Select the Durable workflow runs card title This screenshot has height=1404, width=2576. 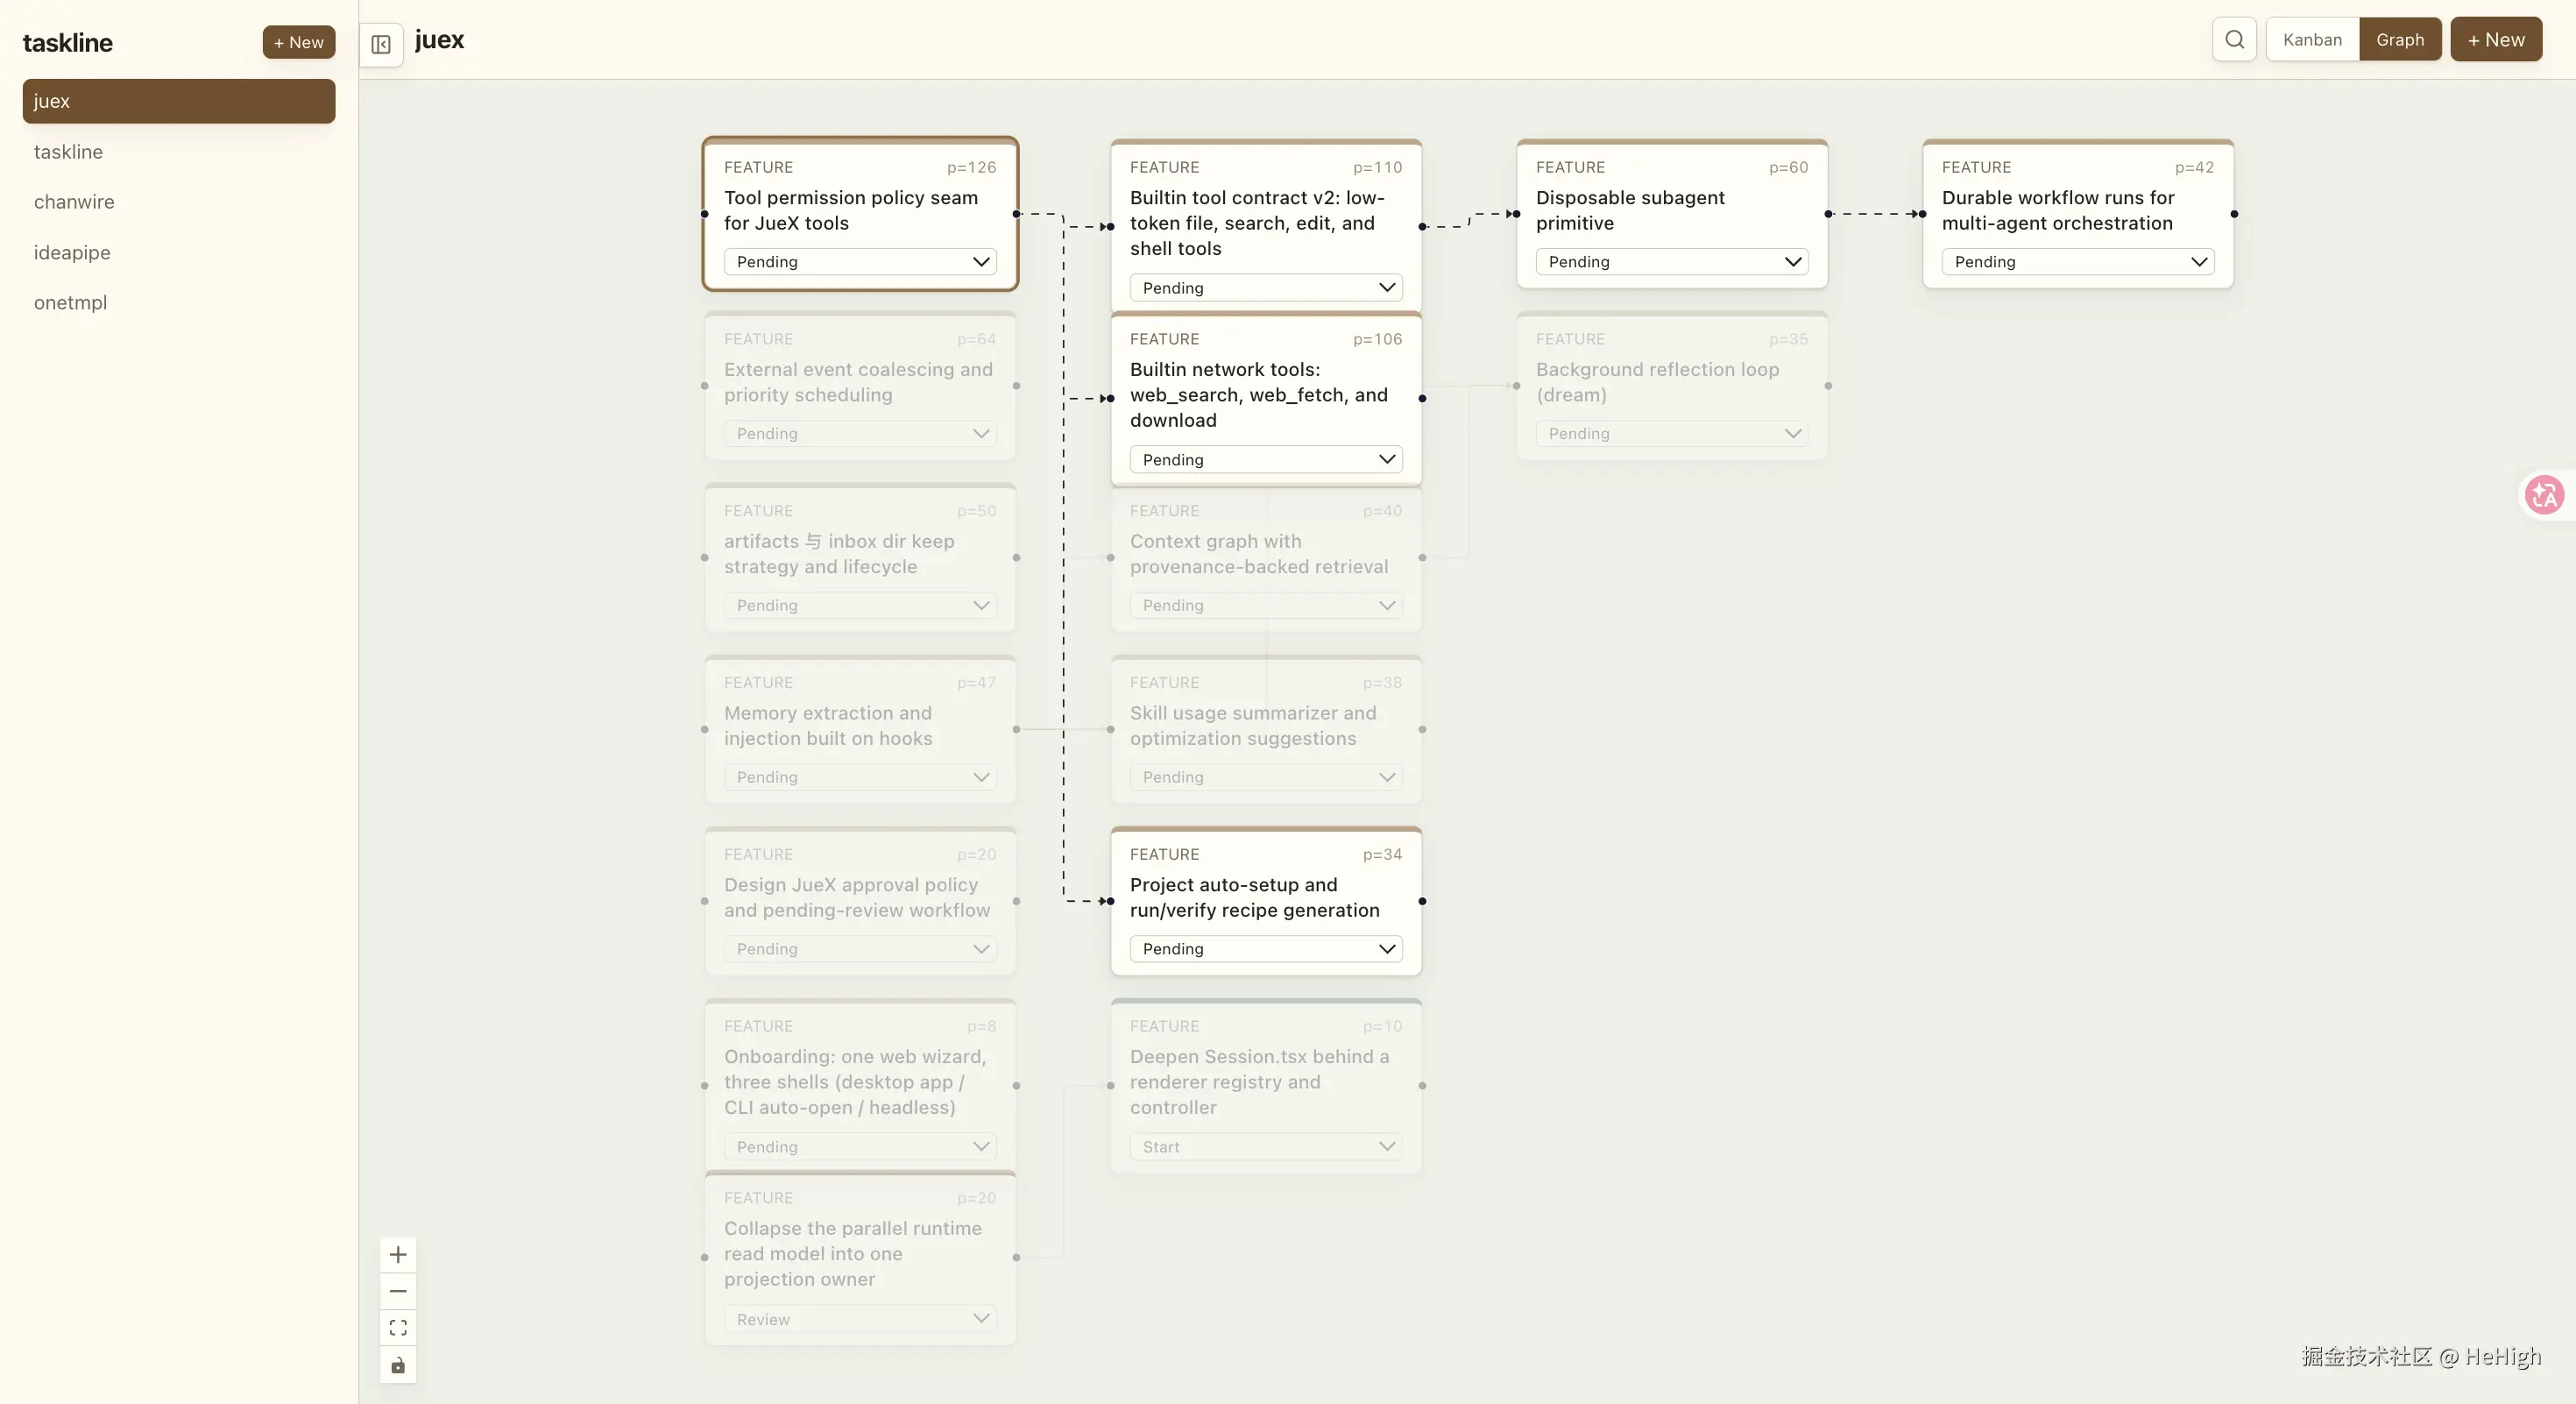tap(2058, 210)
